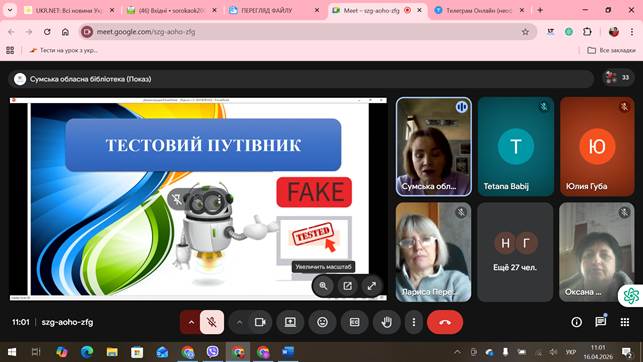643x362 pixels.
Task: Switch to the ПЕРЕГЛЯД ФАЙЛУ tab
Action: click(274, 11)
